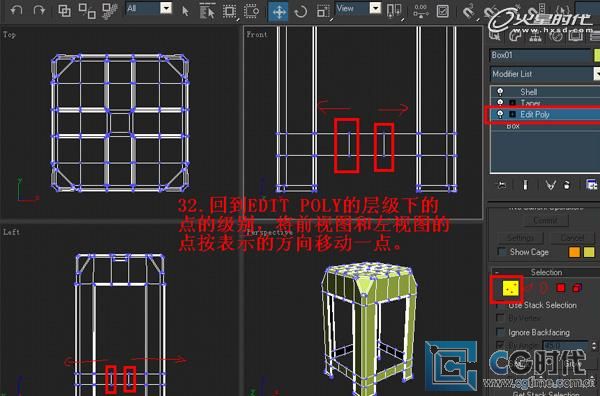The width and height of the screenshot is (600, 396).
Task: Click the By Angle value spinner
Action: click(x=593, y=345)
